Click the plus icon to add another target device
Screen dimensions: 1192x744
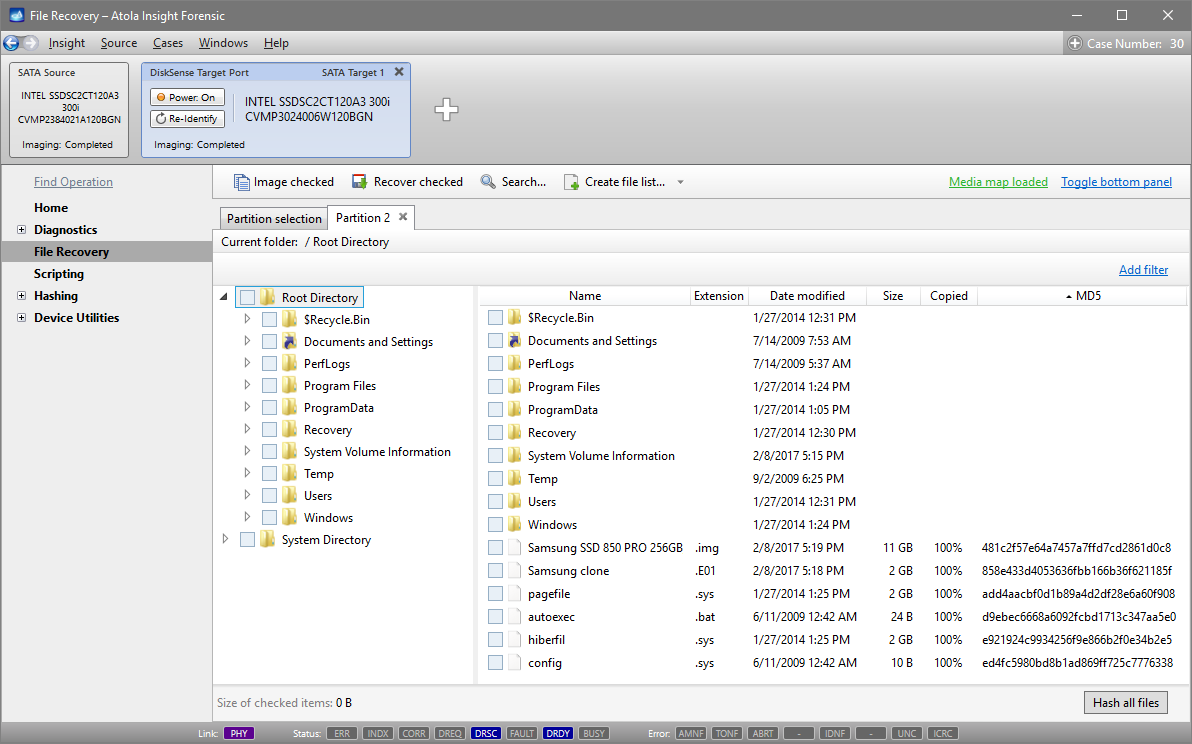coord(446,110)
